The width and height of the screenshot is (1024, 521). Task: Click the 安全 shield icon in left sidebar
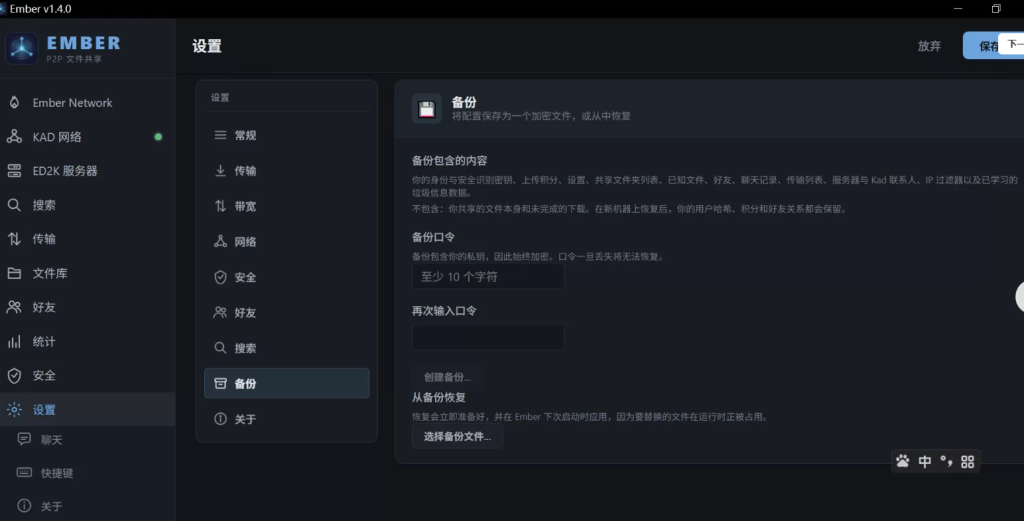click(x=14, y=375)
